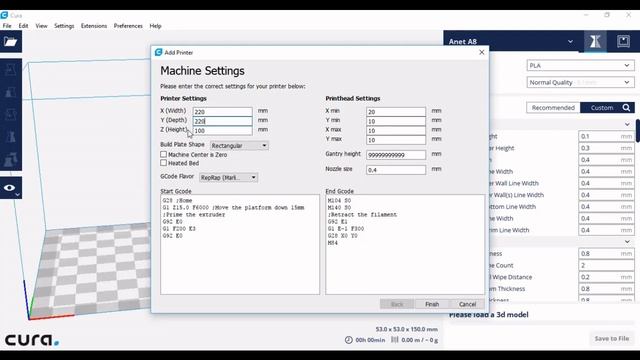Click the Cura app icon in title bar
This screenshot has height=360, width=640.
4,15
